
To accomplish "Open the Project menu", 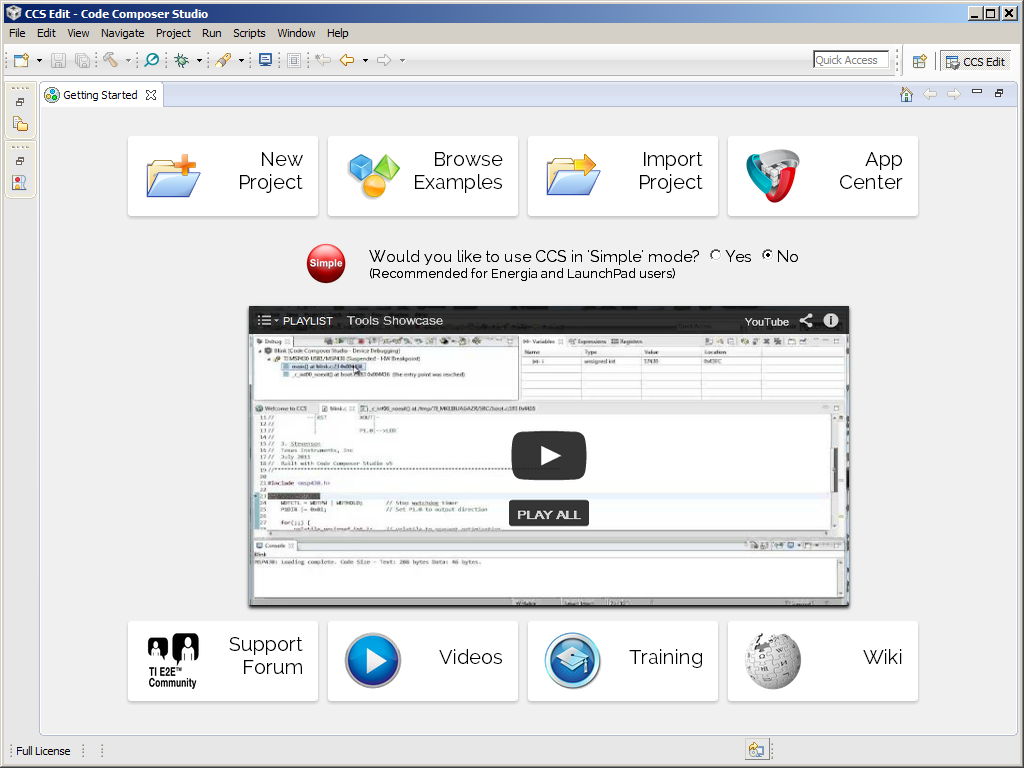I will pyautogui.click(x=173, y=33).
